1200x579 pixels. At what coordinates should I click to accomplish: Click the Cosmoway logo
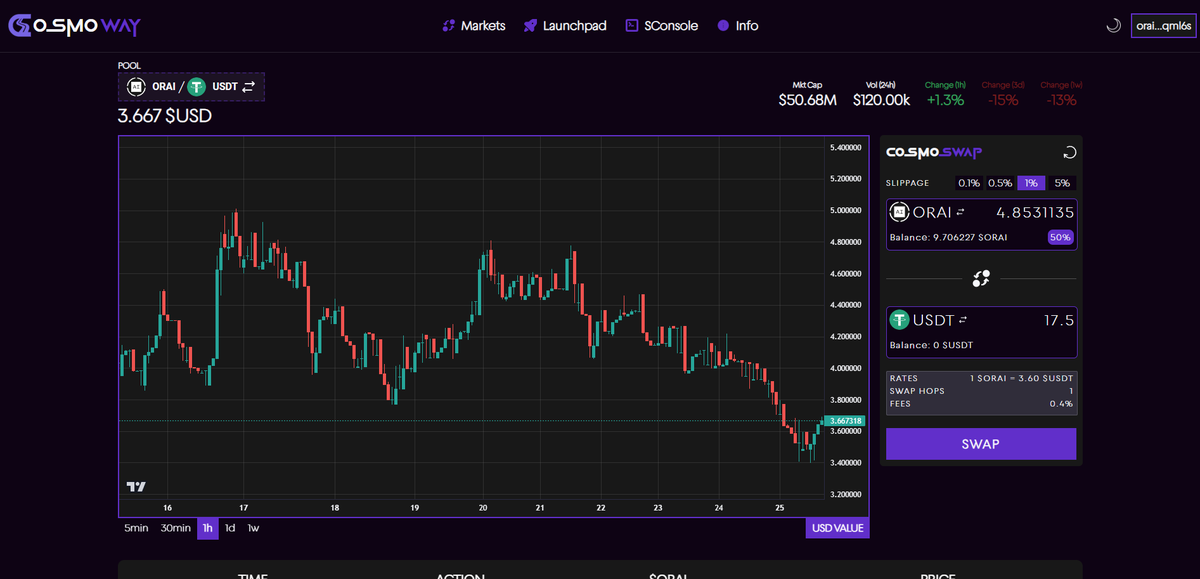(72, 25)
